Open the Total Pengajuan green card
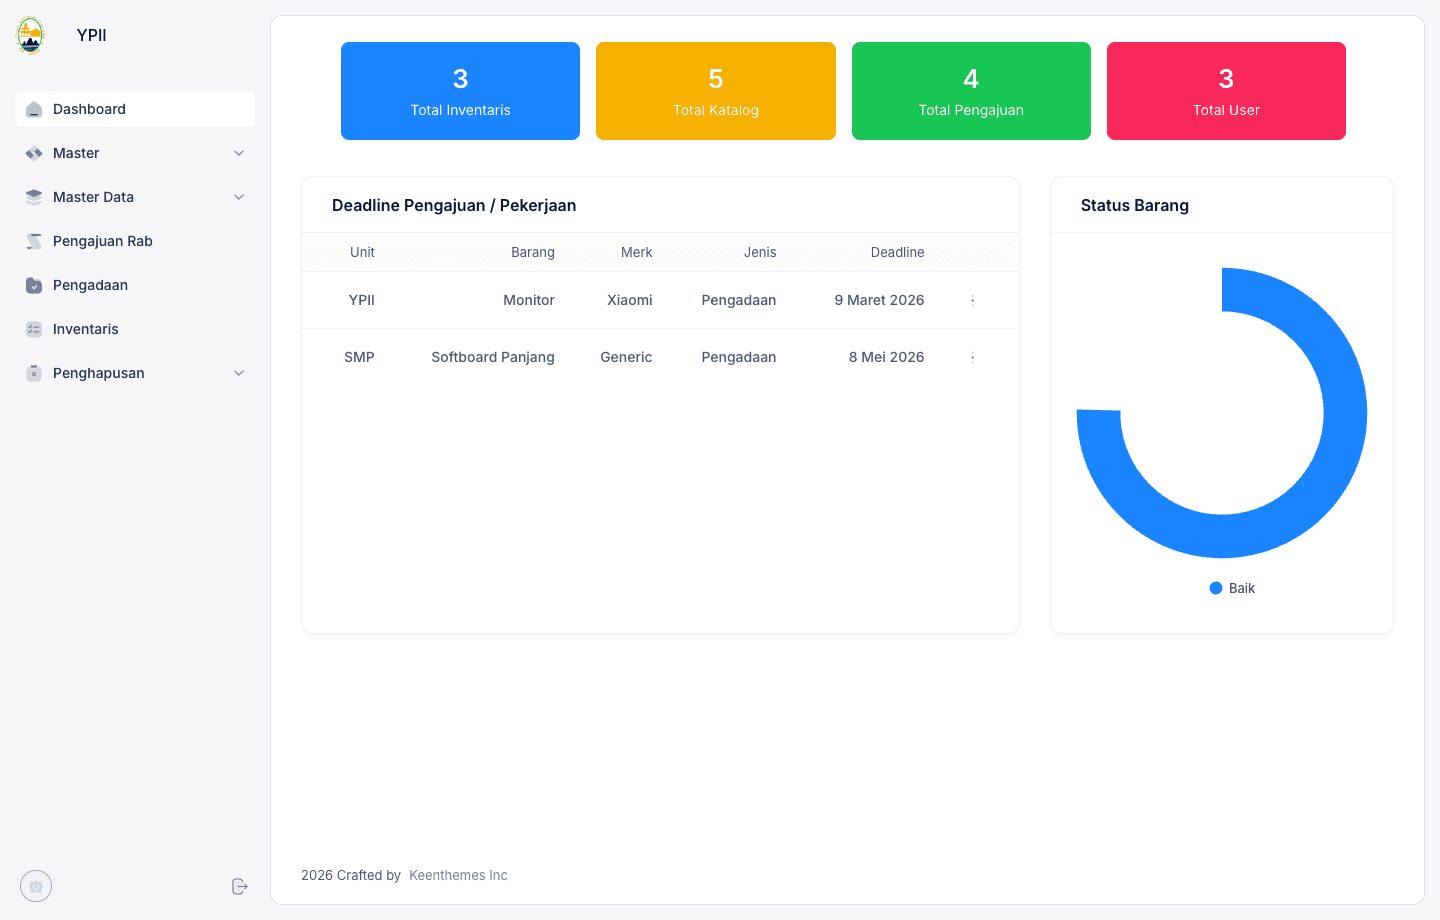1440x920 pixels. [x=971, y=91]
